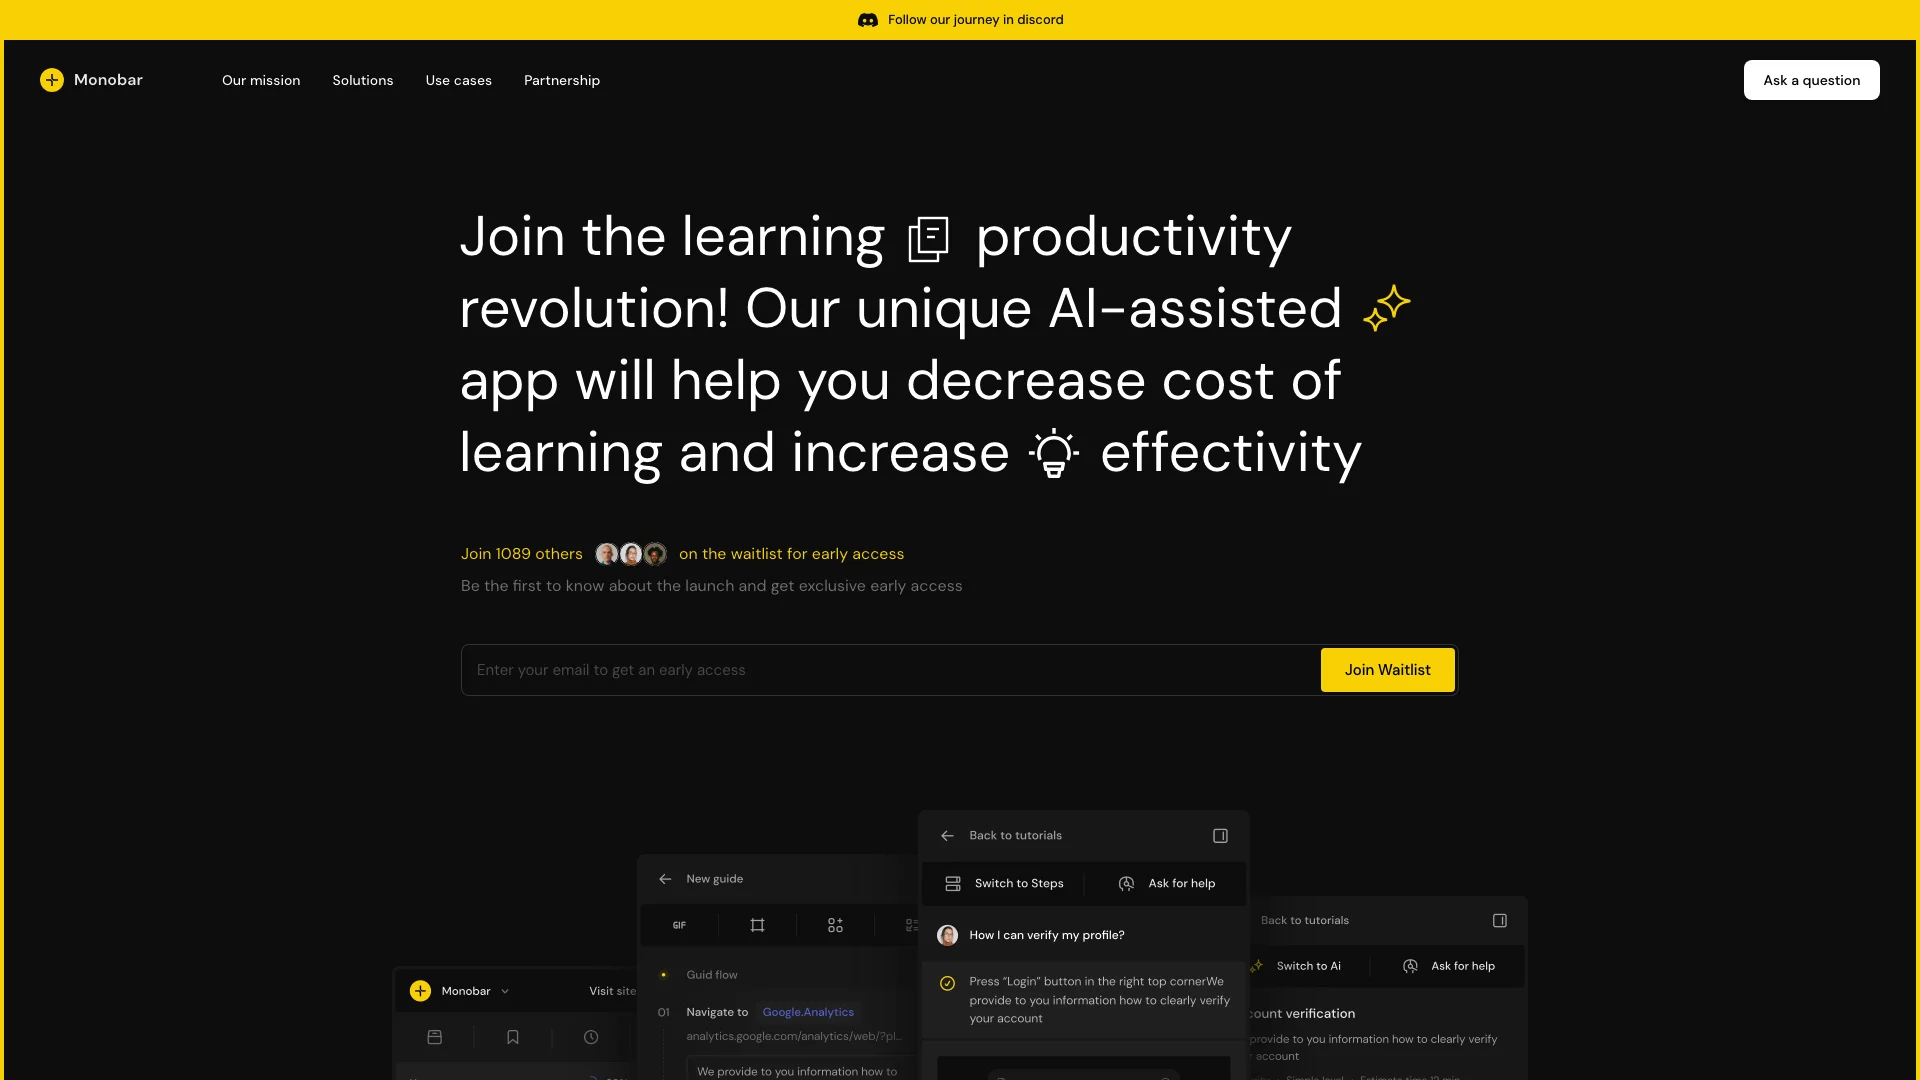Click Join Waitlist button
Image resolution: width=1920 pixels, height=1080 pixels.
pyautogui.click(x=1387, y=669)
